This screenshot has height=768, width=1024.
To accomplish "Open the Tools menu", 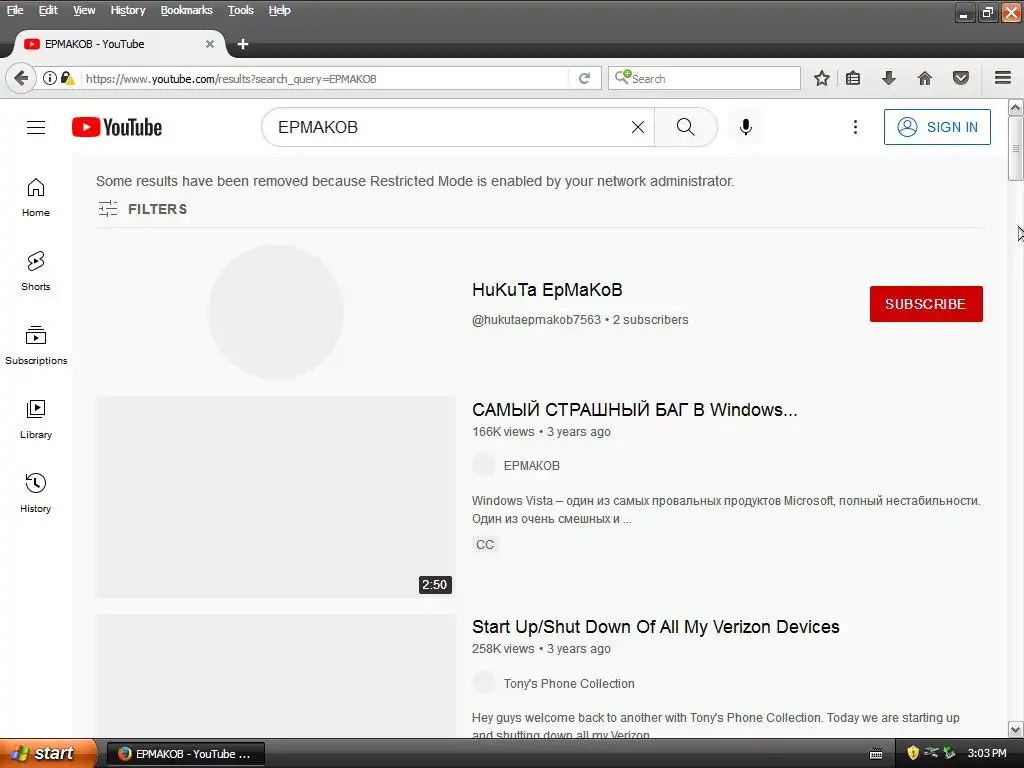I will point(240,10).
